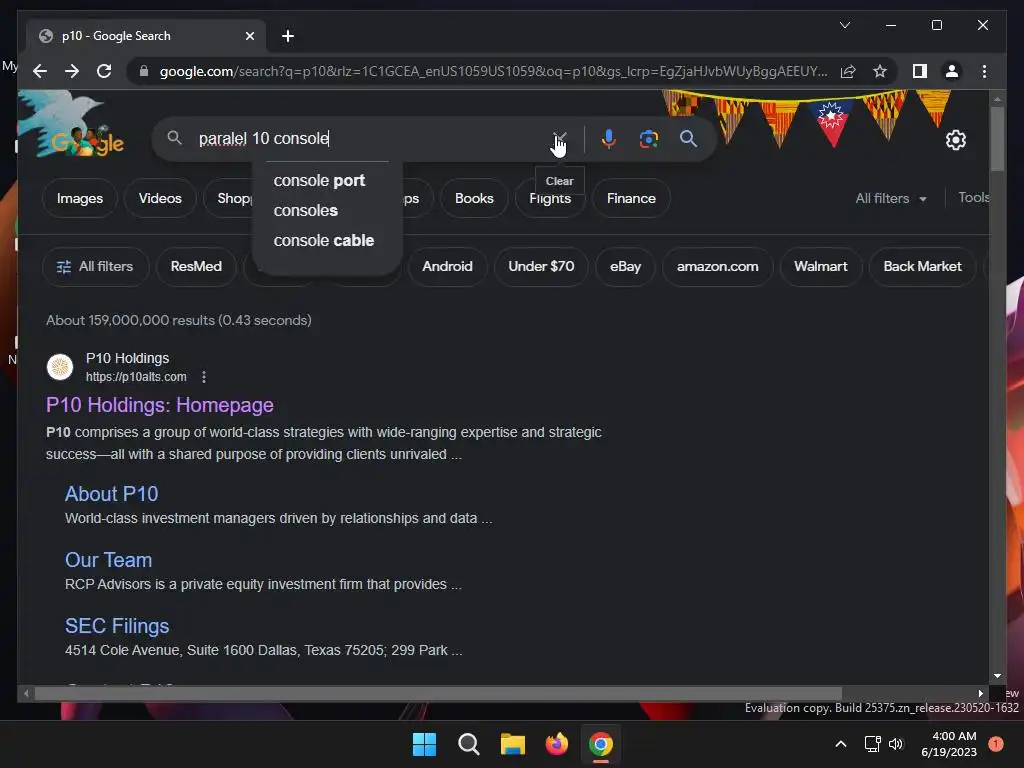Viewport: 1024px width, 768px height.
Task: Apply the ResMed filter chip
Action: click(196, 266)
